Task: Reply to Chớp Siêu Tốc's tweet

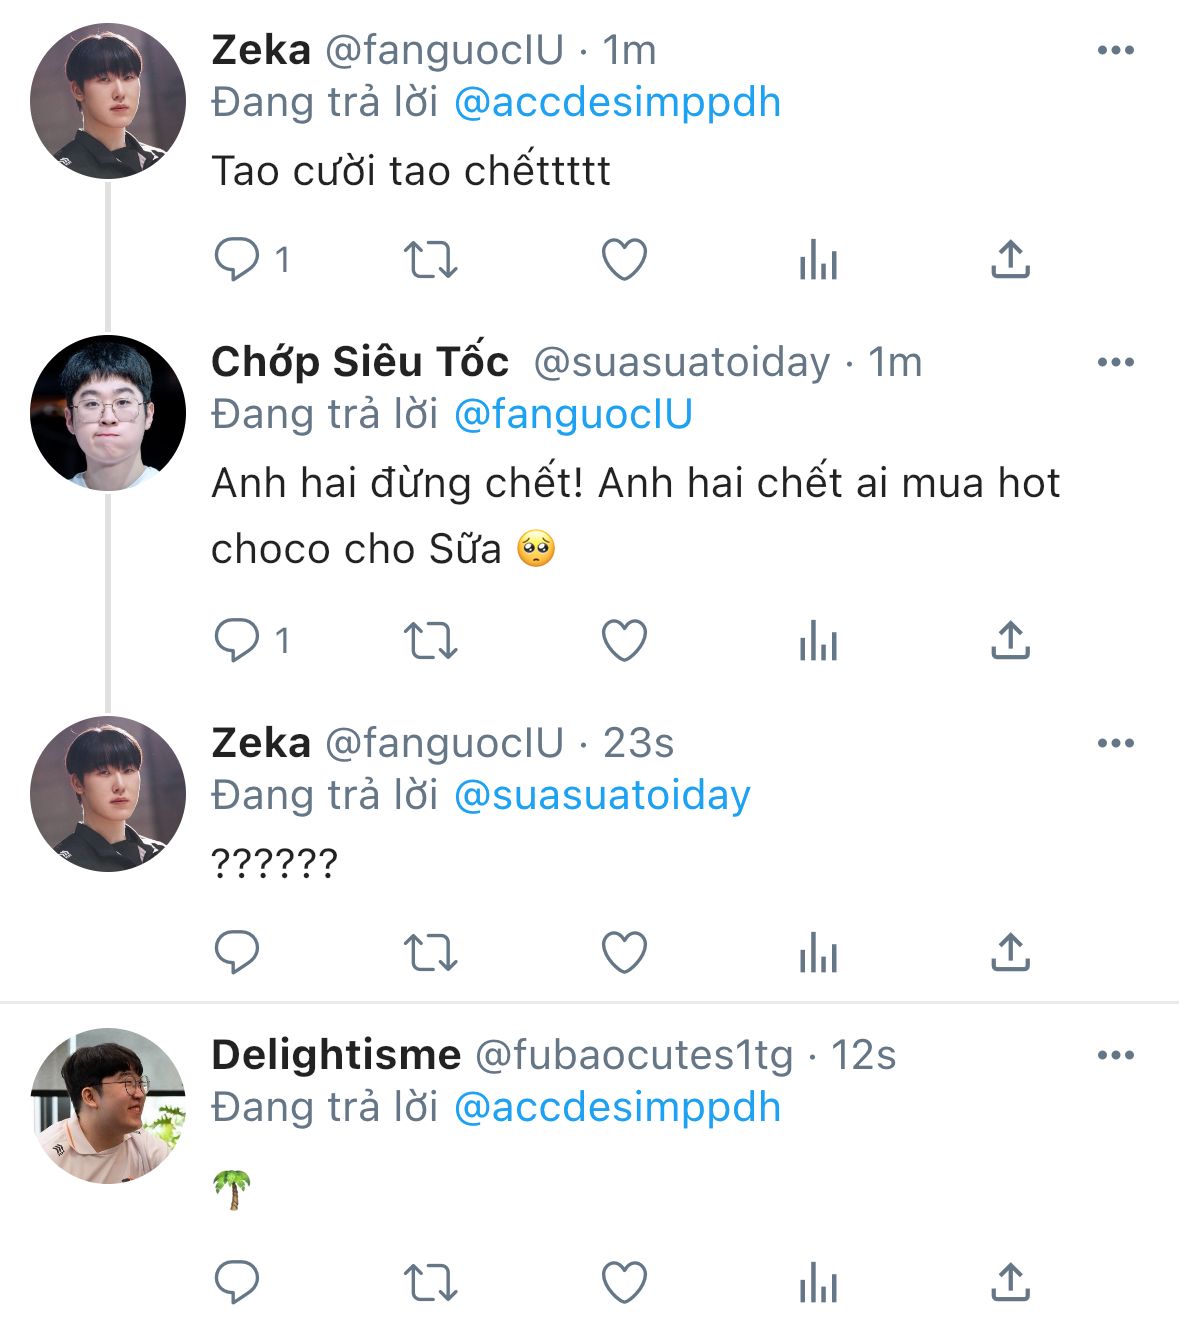Action: (237, 641)
